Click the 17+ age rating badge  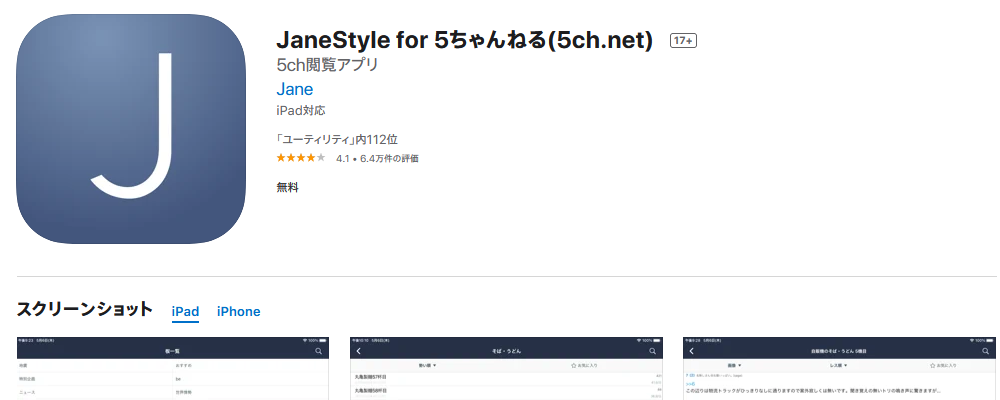[x=682, y=41]
